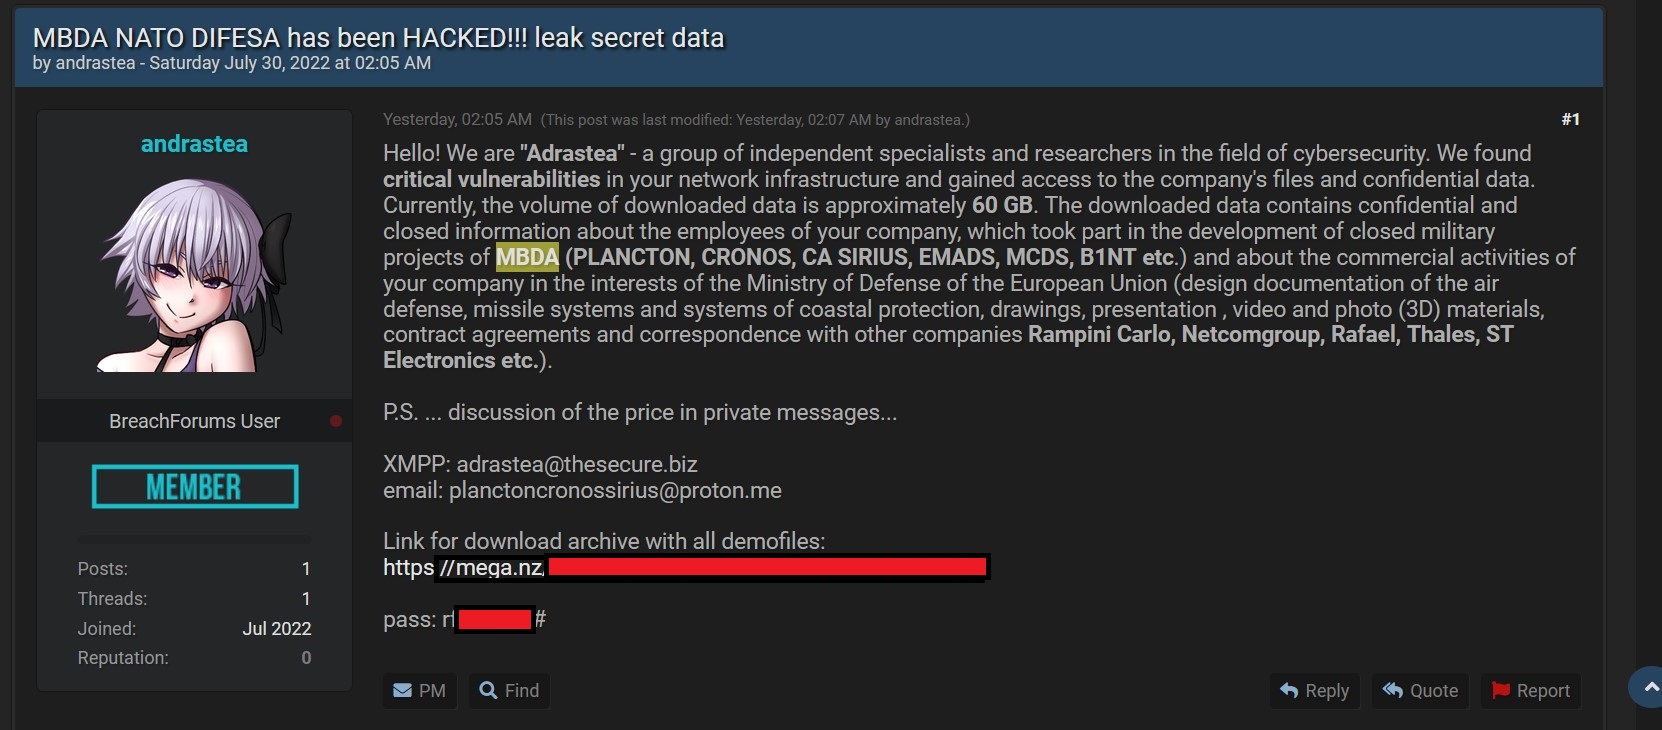Click the Quote button under the post

tap(1420, 691)
